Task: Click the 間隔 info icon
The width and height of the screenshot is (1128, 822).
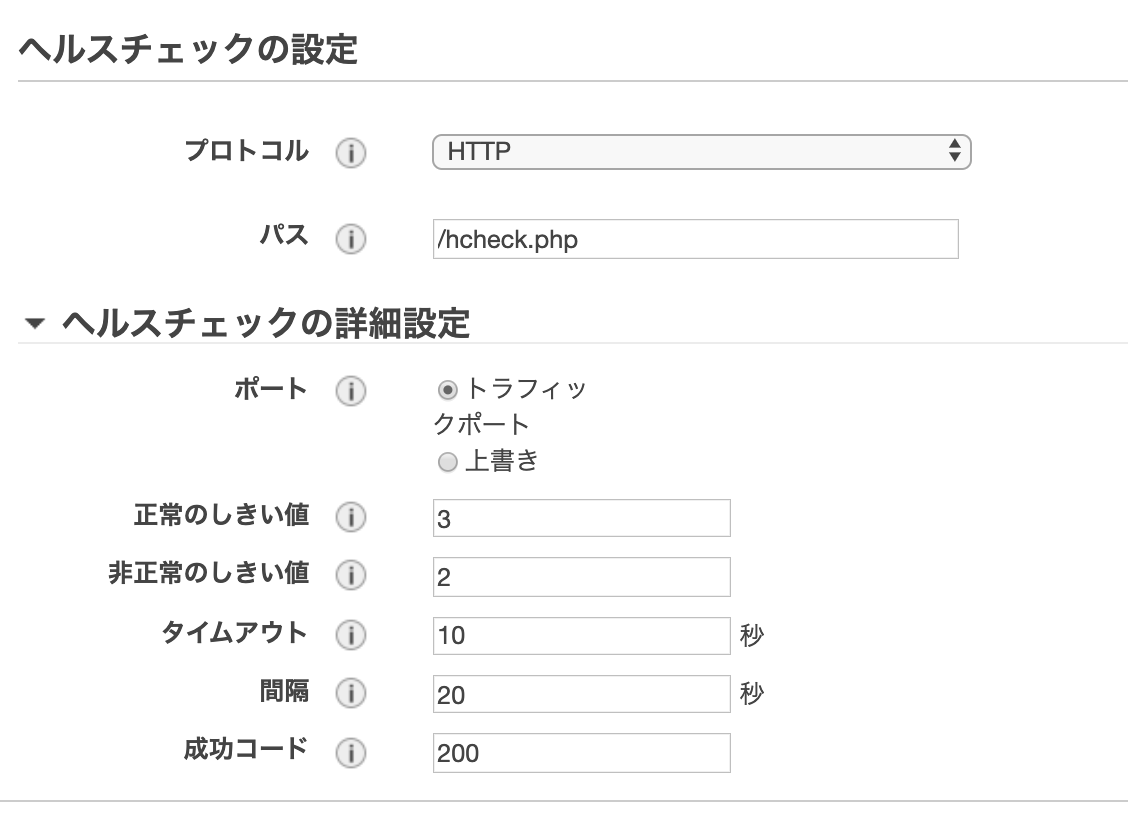Action: pos(351,693)
